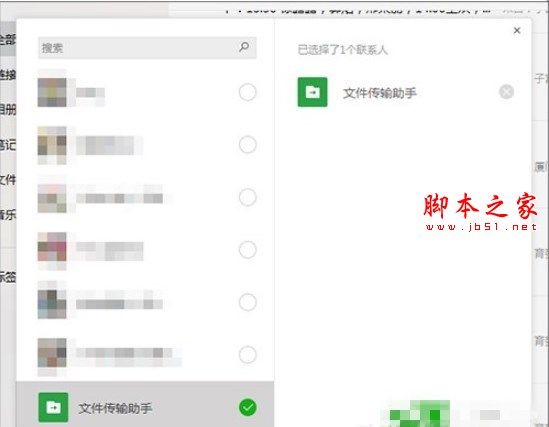549x427 pixels.
Task: Click the first blurred contact's avatar
Action: click(52, 92)
